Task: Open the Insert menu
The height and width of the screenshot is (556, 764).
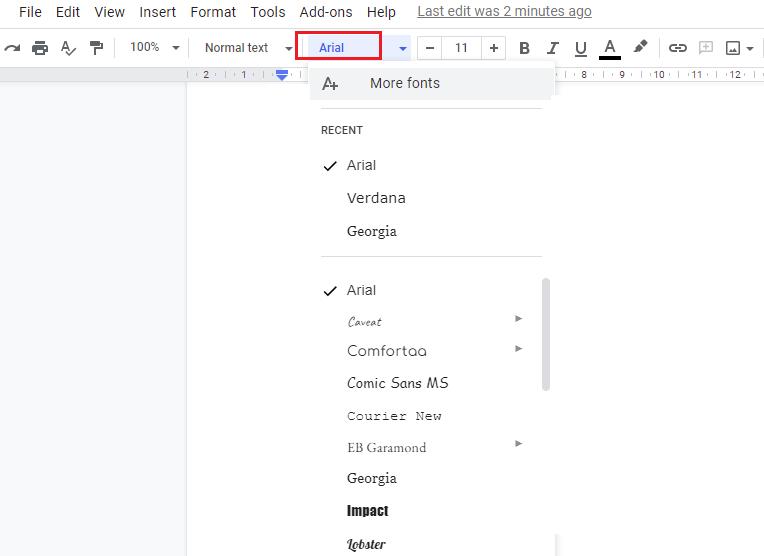Action: [157, 12]
